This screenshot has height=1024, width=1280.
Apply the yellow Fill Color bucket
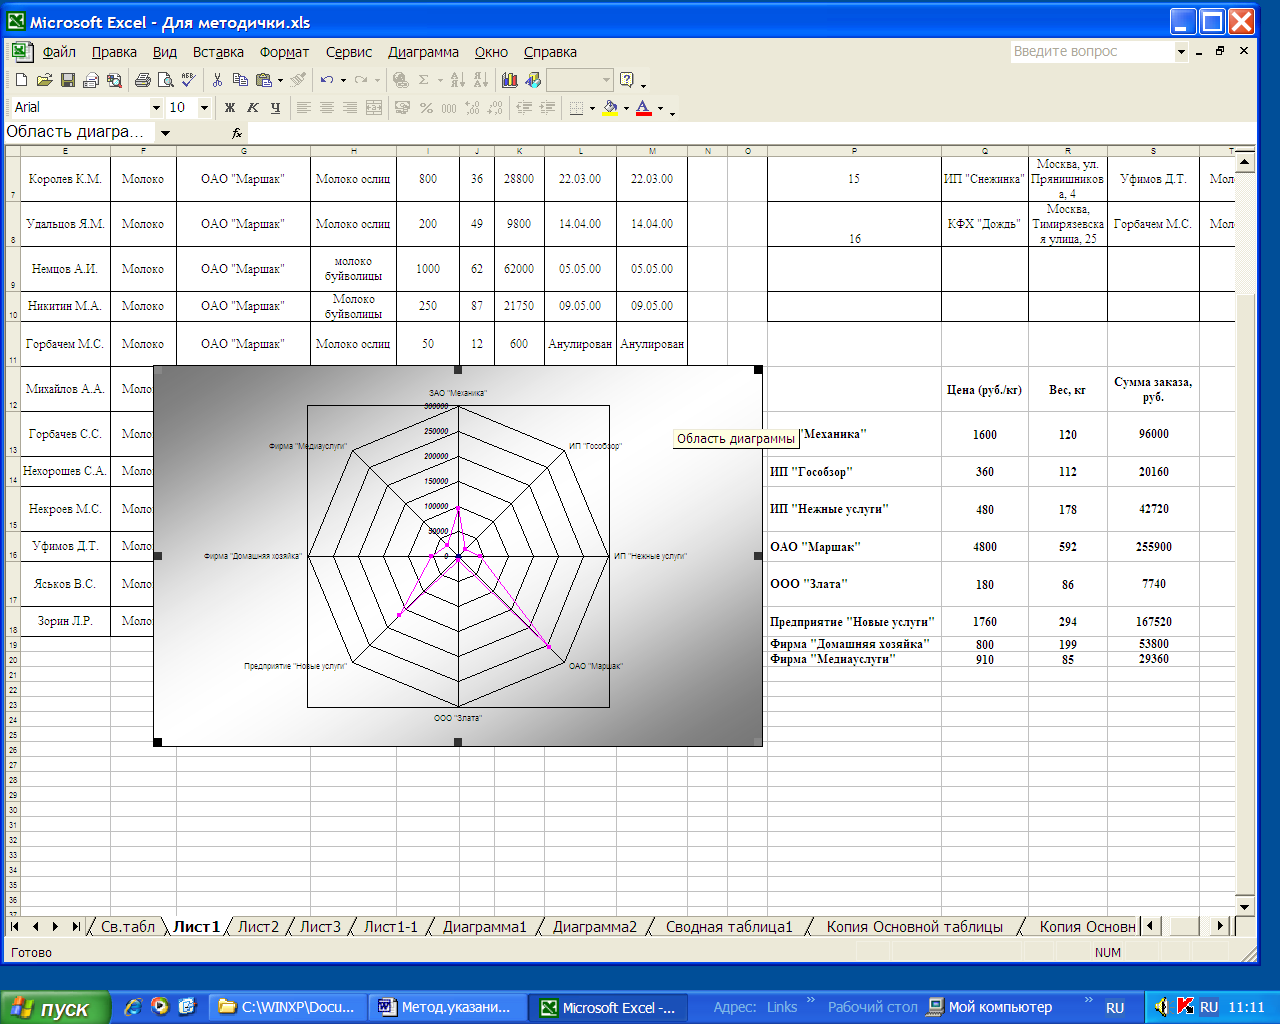tap(609, 107)
